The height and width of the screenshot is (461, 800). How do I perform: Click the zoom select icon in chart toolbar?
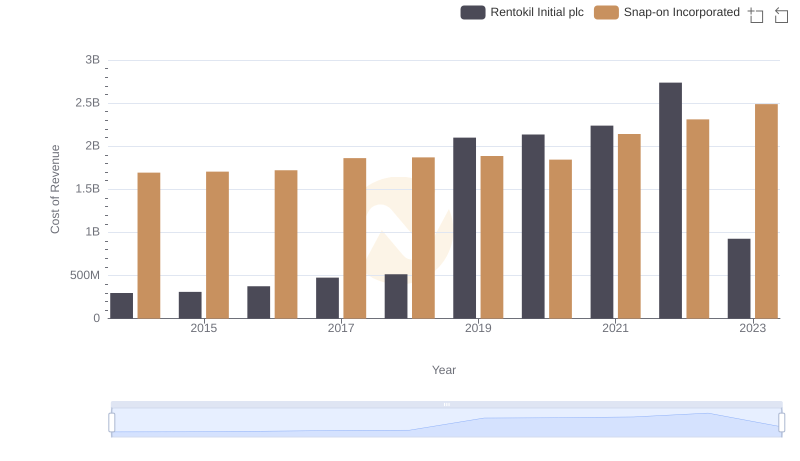756,14
